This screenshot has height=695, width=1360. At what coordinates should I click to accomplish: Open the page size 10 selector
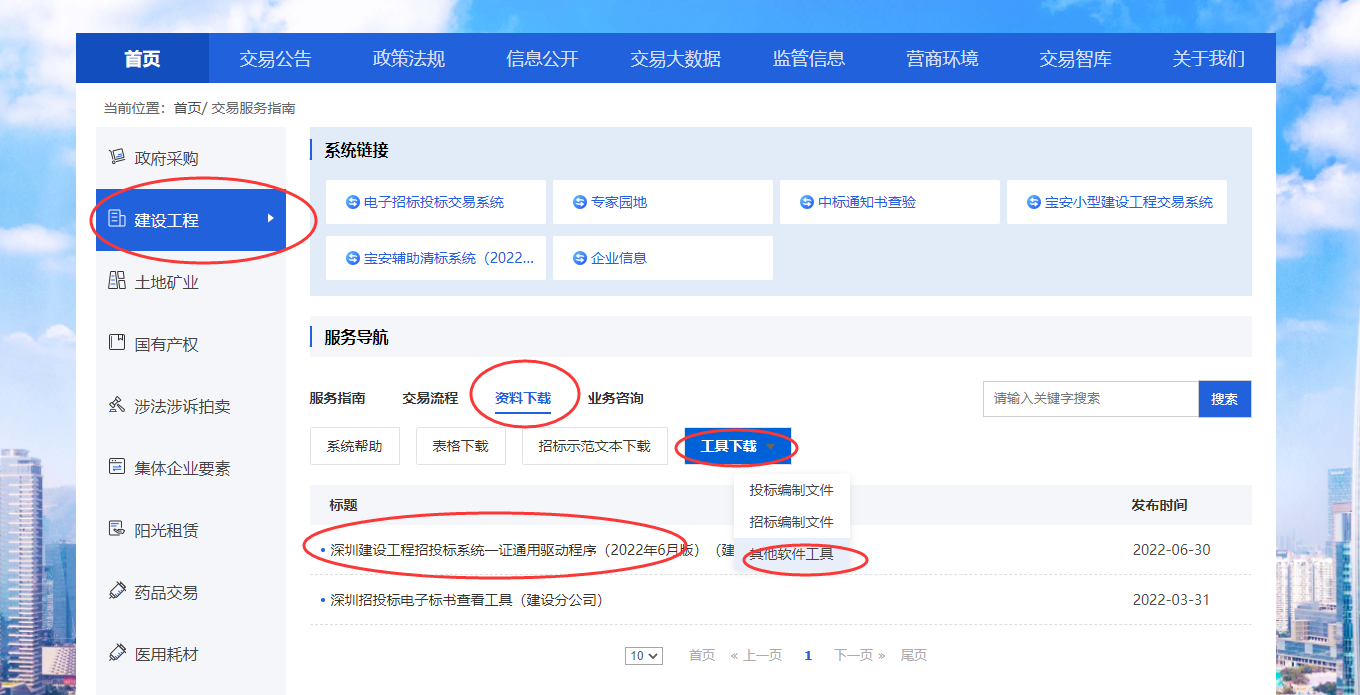644,656
